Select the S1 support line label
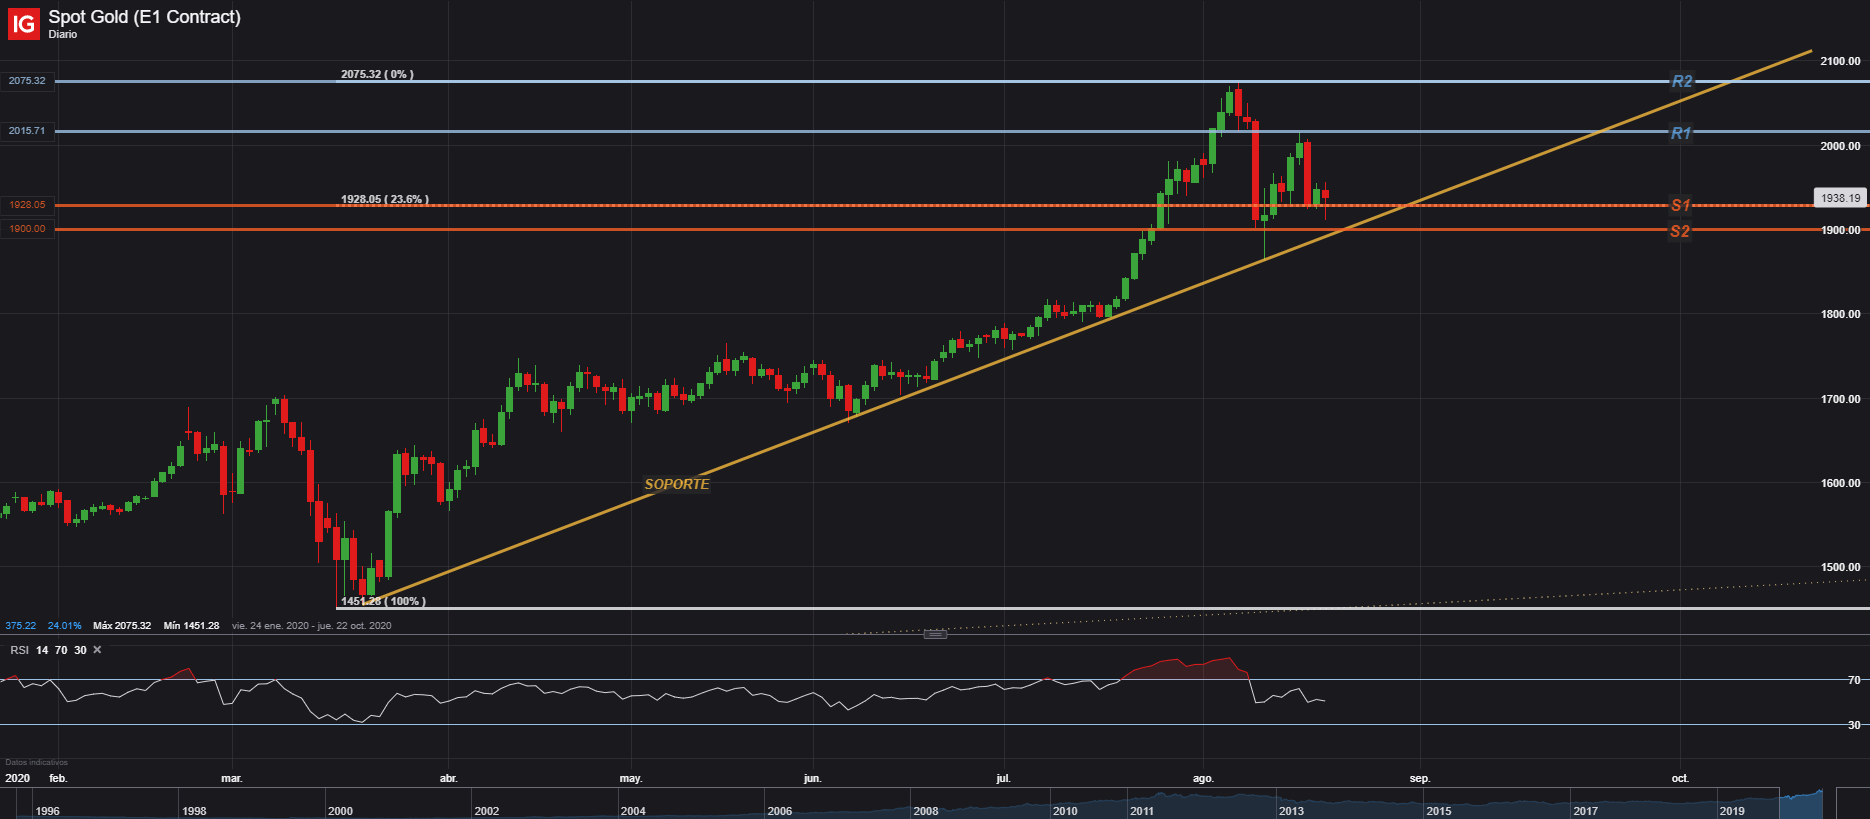The width and height of the screenshot is (1870, 819). 1681,205
